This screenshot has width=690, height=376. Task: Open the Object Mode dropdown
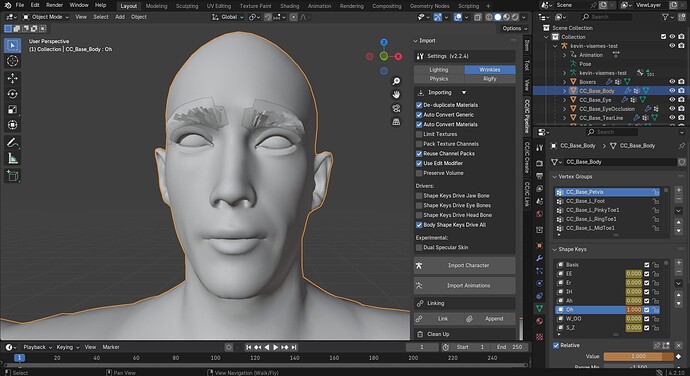point(46,17)
